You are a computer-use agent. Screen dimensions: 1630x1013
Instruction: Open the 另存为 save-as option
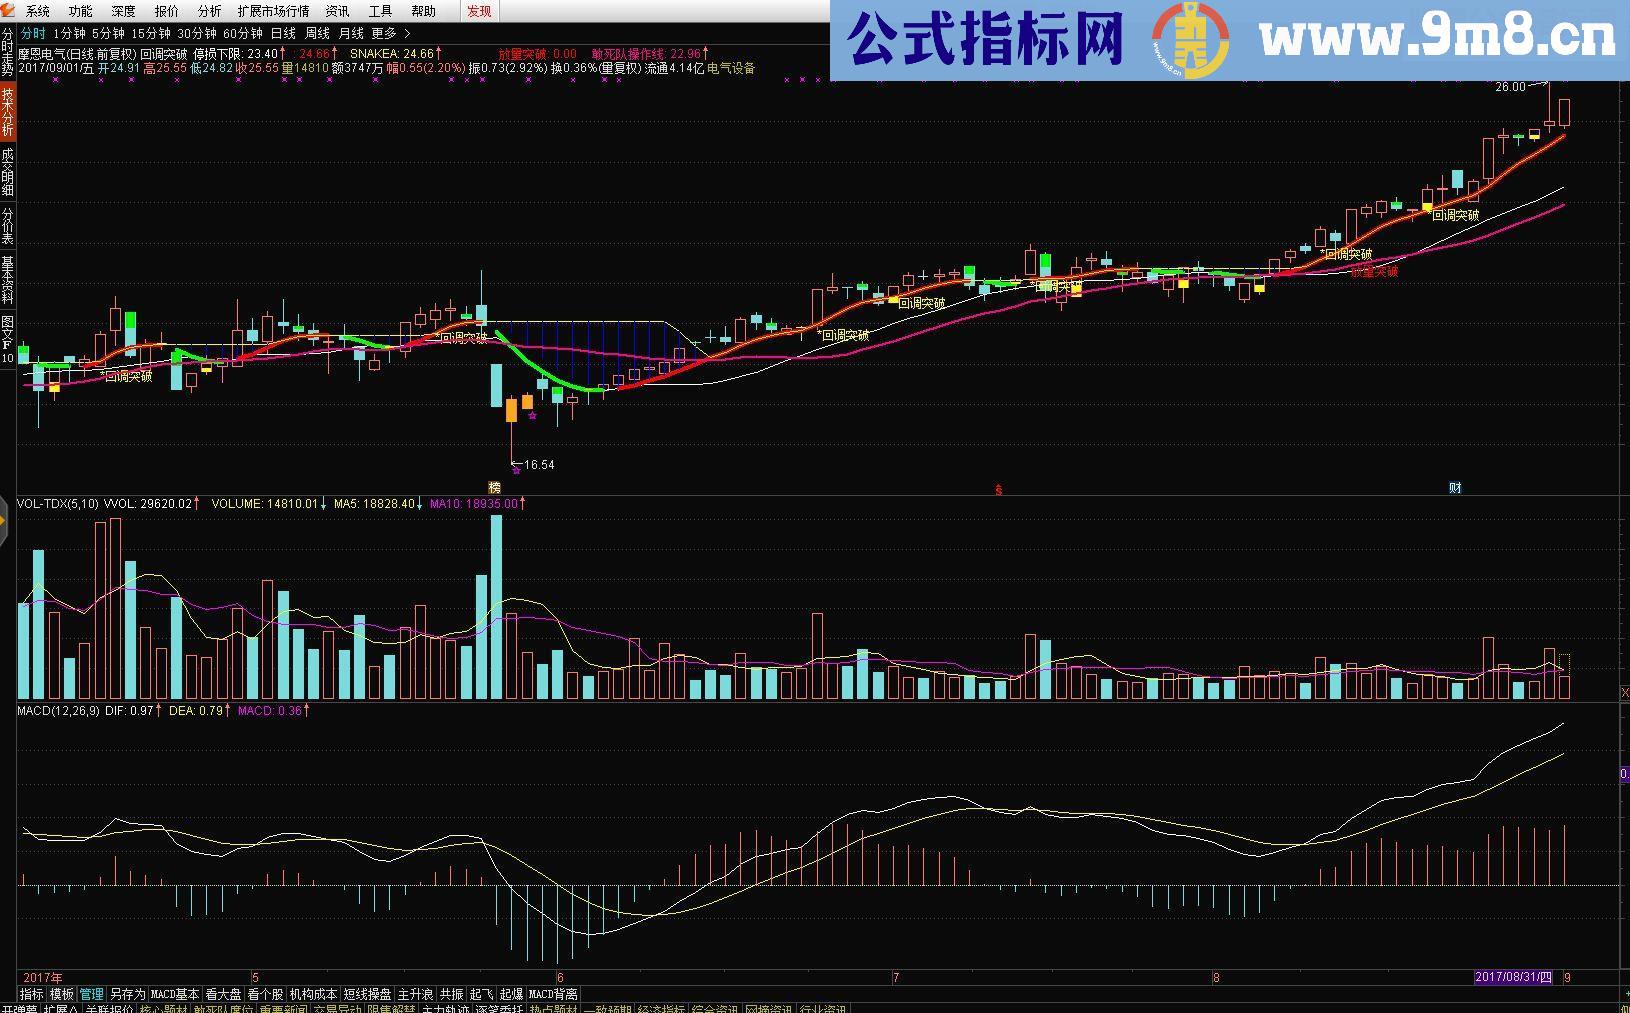pyautogui.click(x=128, y=994)
